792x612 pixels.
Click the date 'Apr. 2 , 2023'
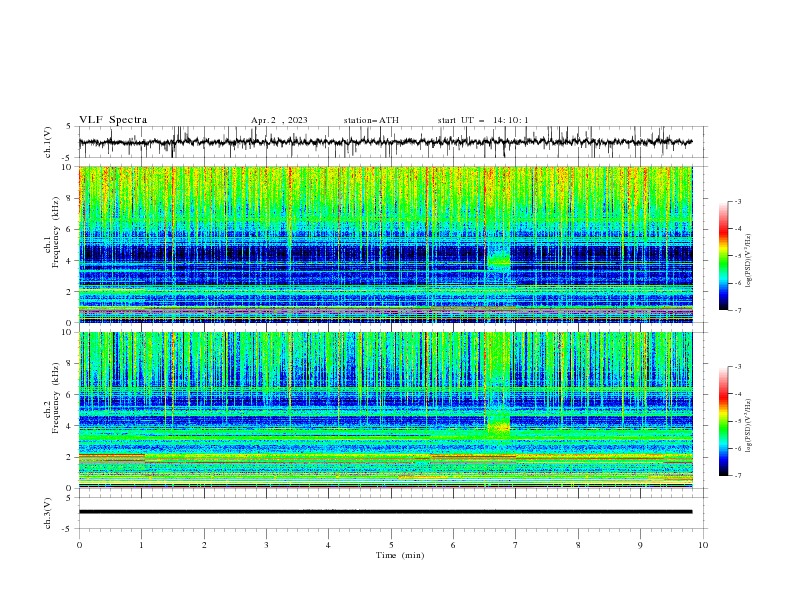pyautogui.click(x=279, y=120)
